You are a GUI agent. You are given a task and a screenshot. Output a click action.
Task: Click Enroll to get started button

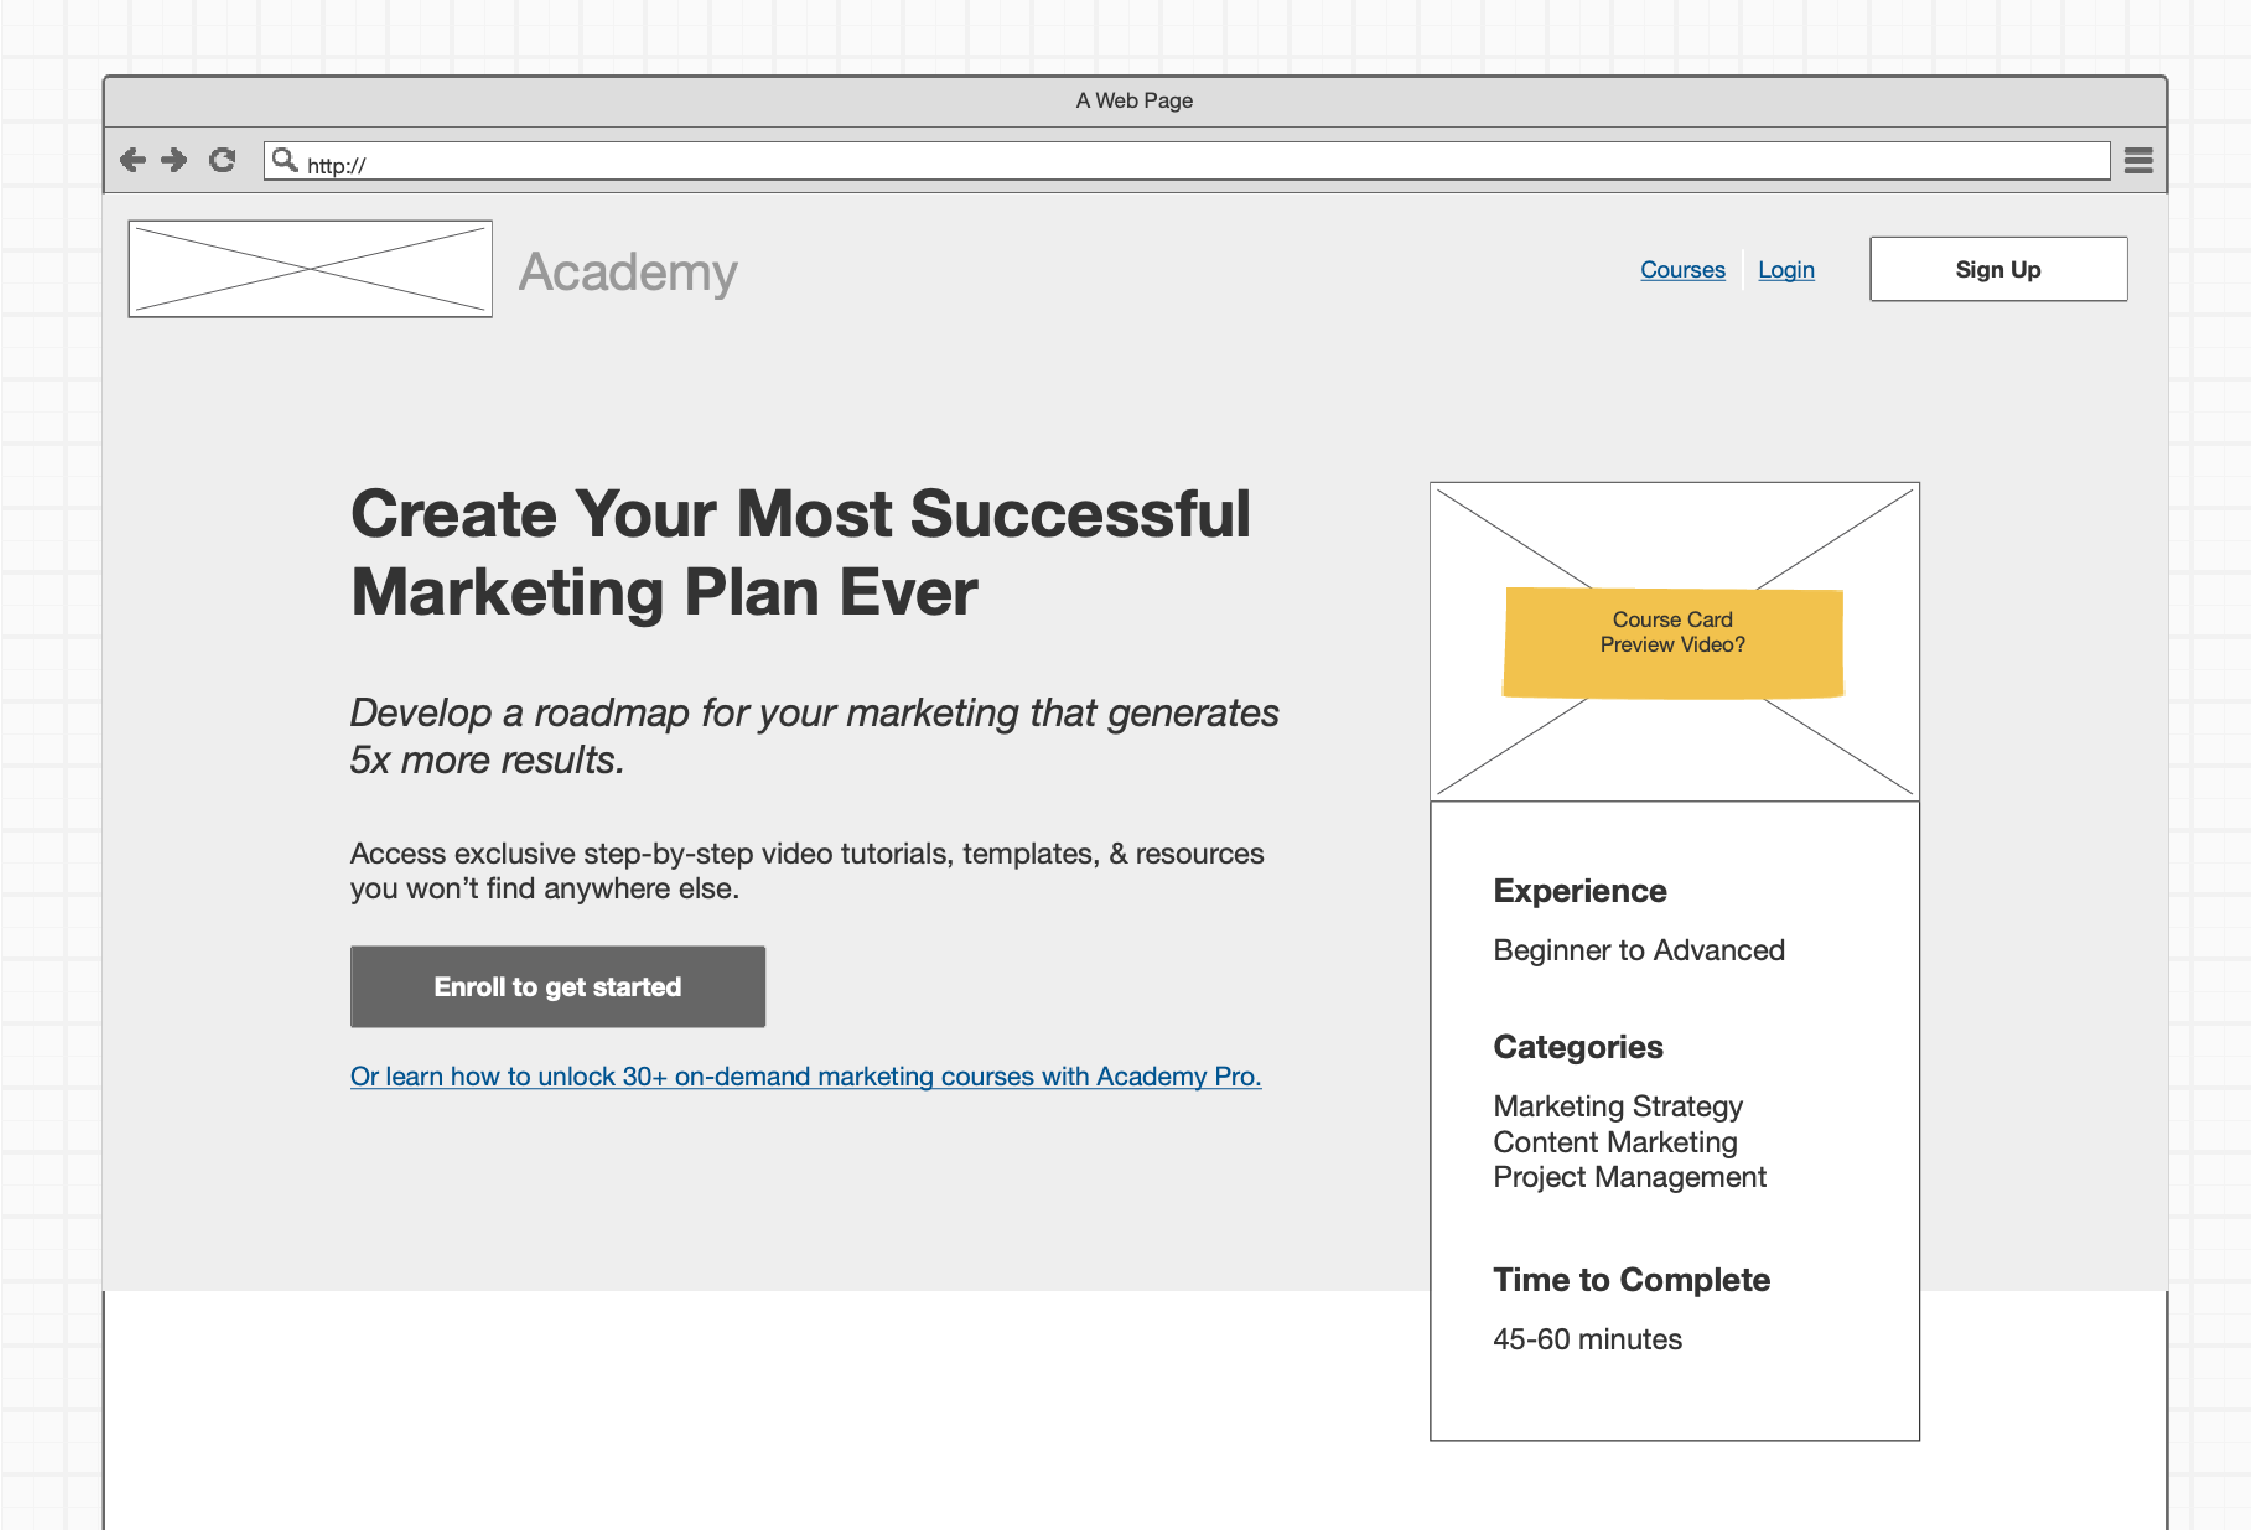coord(557,987)
